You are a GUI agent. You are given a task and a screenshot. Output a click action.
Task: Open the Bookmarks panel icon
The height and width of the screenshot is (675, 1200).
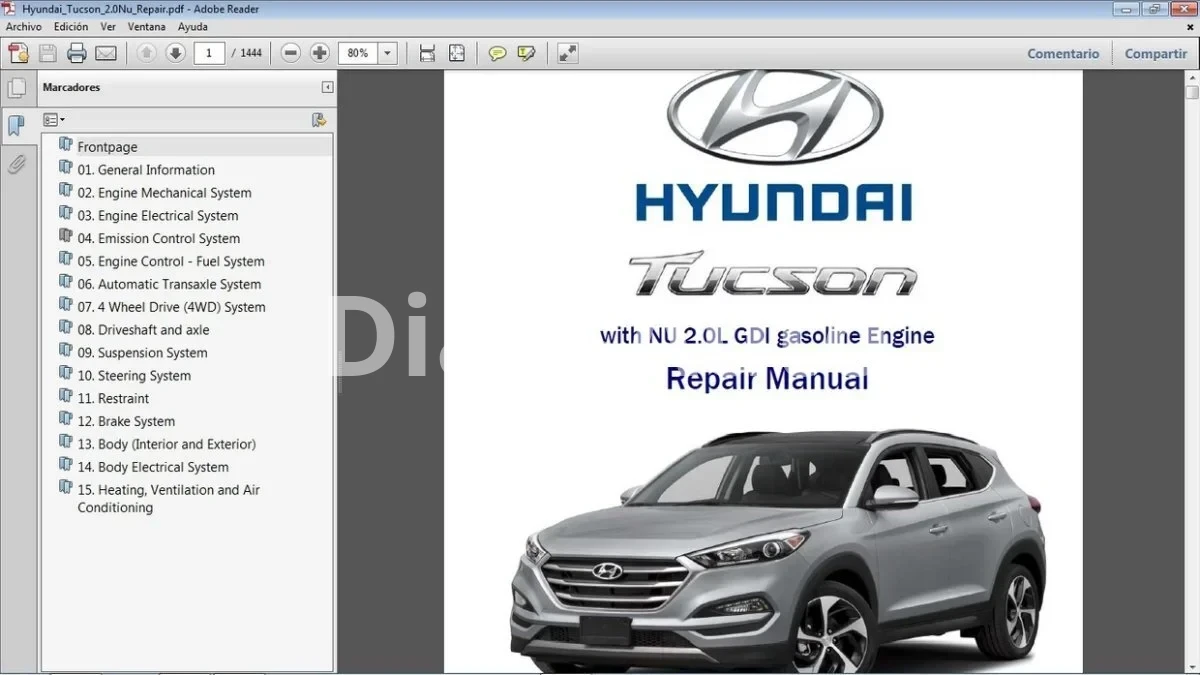click(17, 125)
